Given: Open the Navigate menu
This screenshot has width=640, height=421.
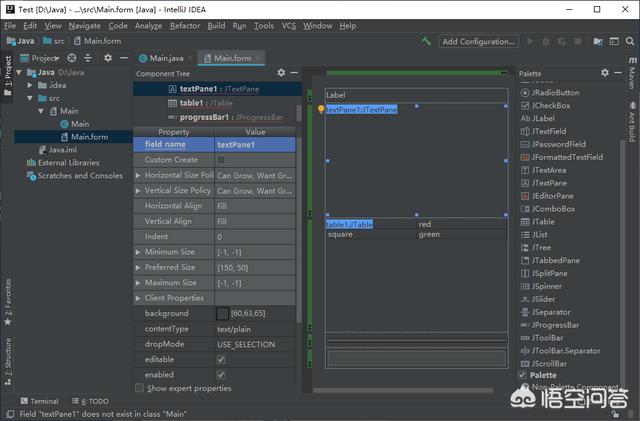Looking at the screenshot, I should pyautogui.click(x=84, y=26).
